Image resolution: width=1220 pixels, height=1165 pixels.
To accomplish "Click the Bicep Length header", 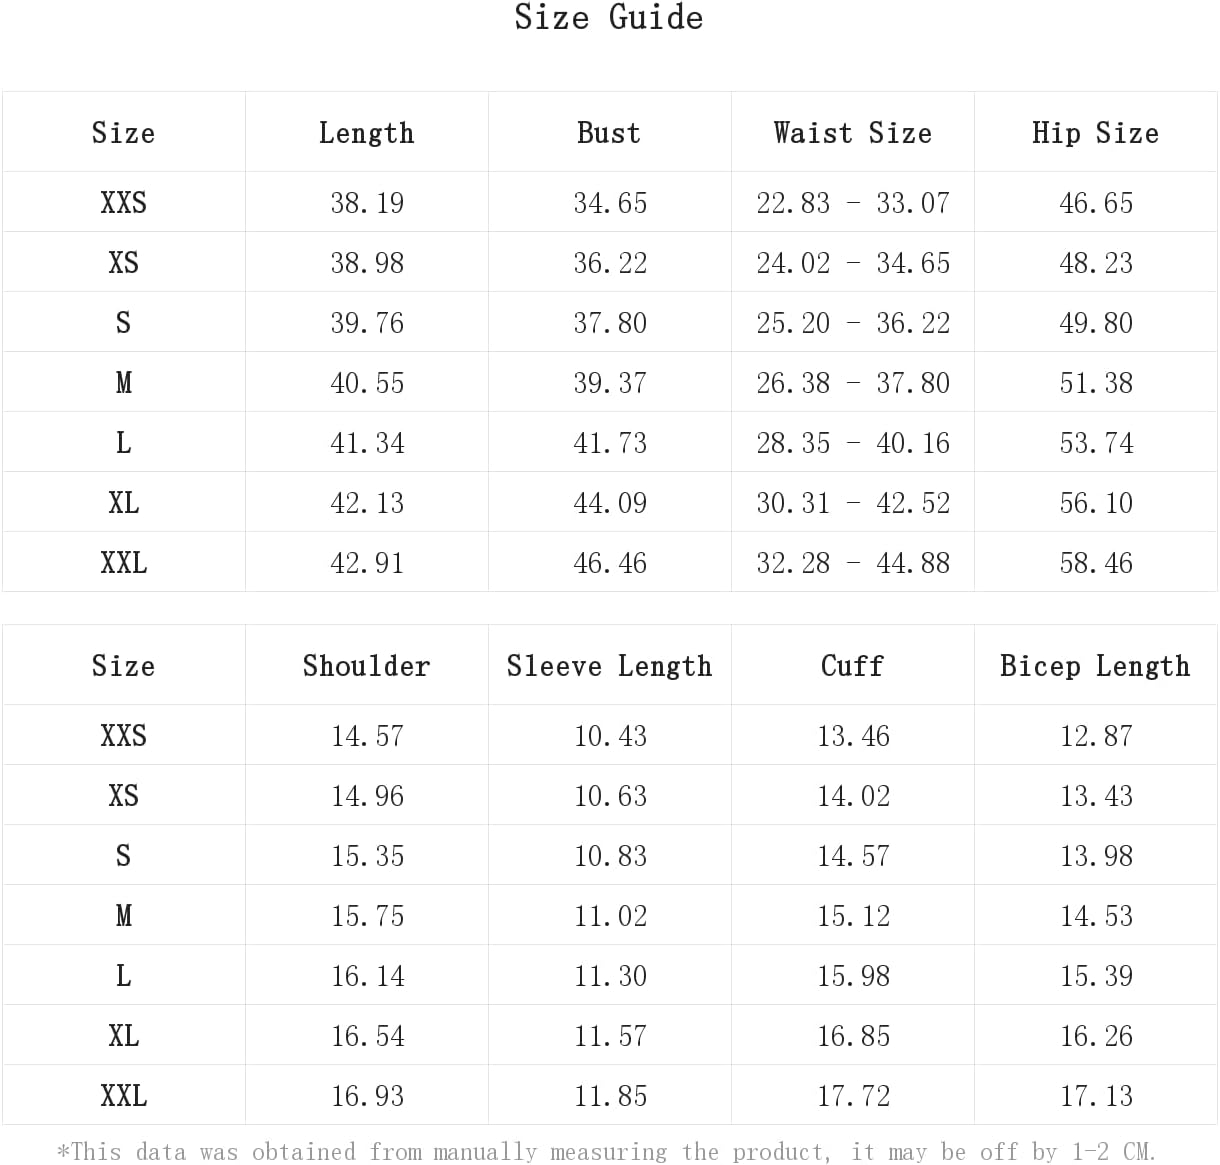I will [1095, 666].
